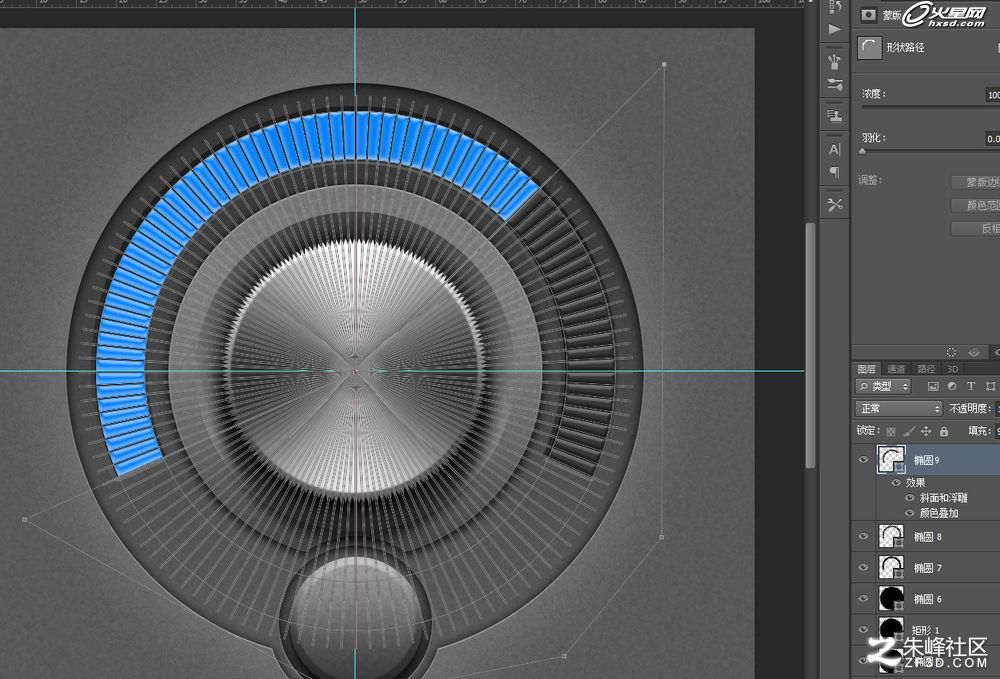Open the Paragraph panel pilcrow icon
1000x679 pixels.
pyautogui.click(x=835, y=172)
